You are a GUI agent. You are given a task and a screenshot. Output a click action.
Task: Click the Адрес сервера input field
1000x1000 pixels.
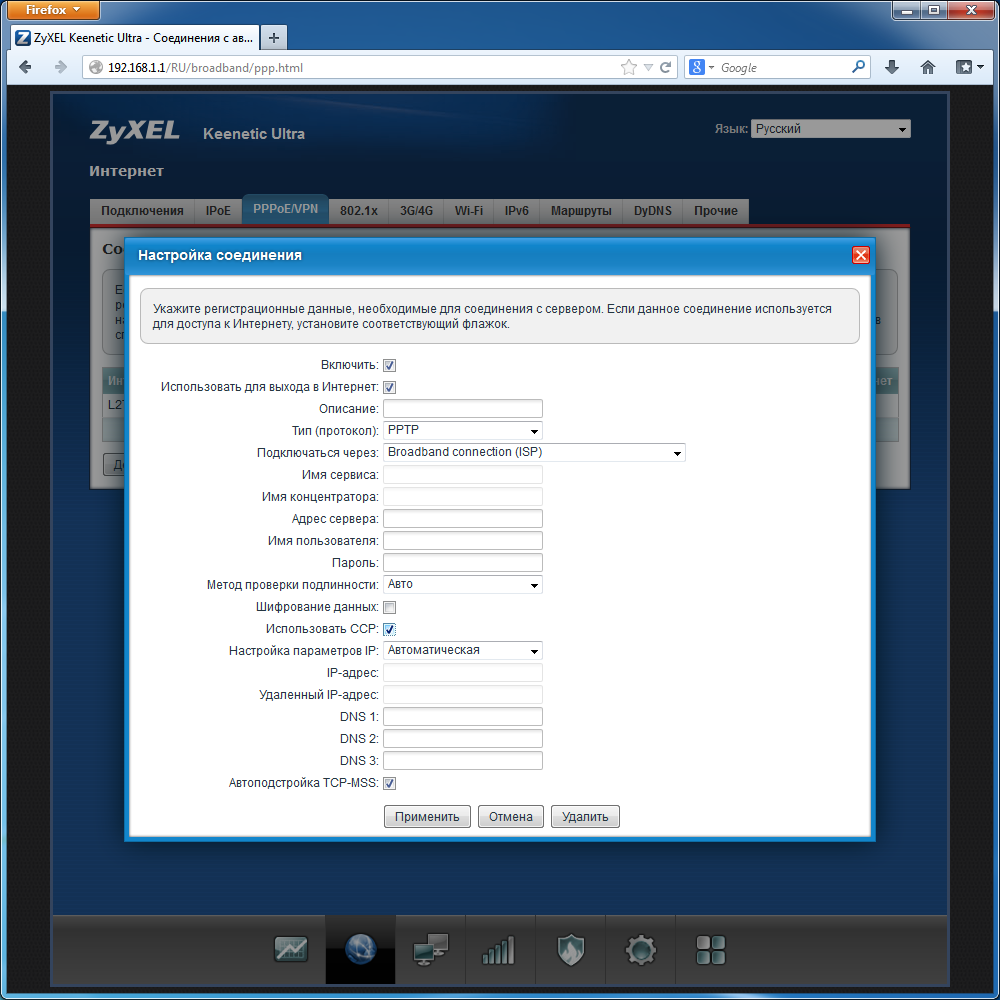tap(462, 519)
